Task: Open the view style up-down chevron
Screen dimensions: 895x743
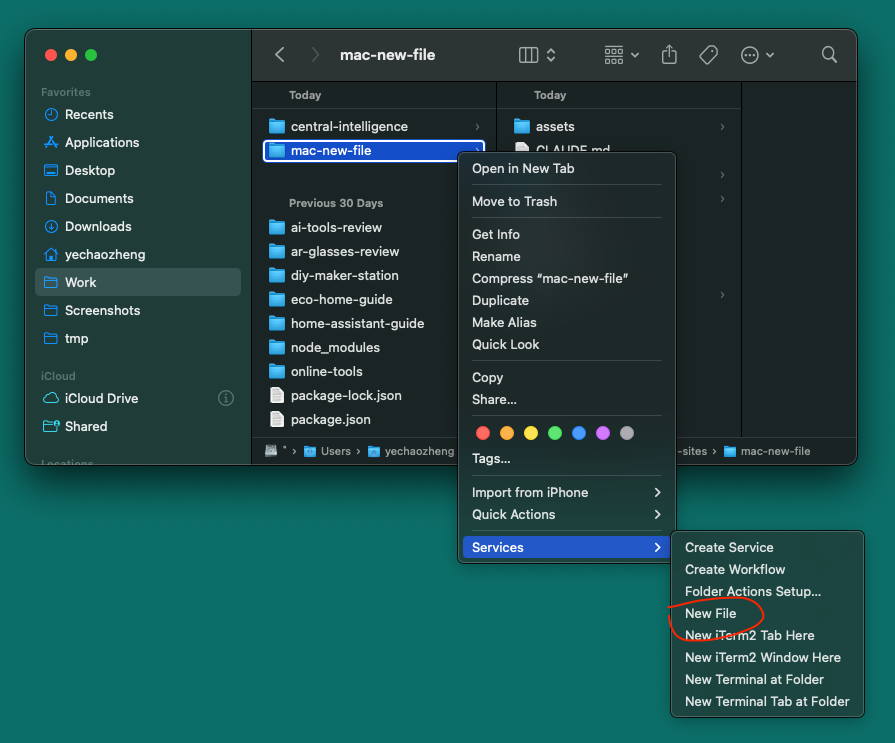Action: pyautogui.click(x=551, y=55)
